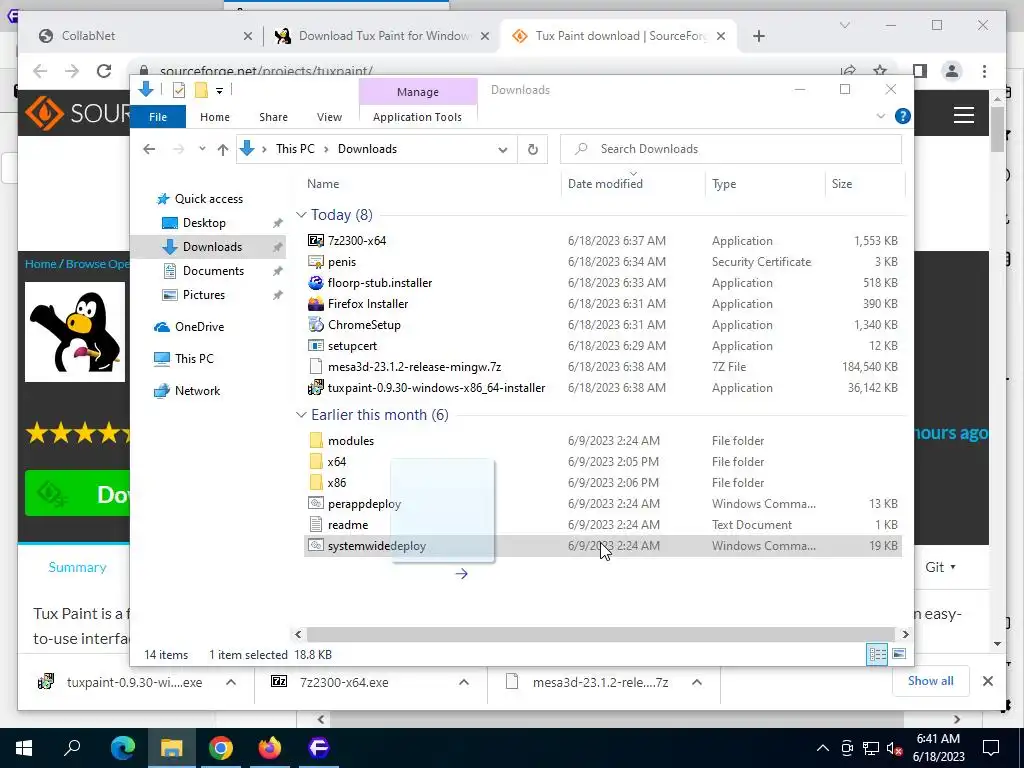Click Chrome icon on the taskbar

tap(221, 748)
